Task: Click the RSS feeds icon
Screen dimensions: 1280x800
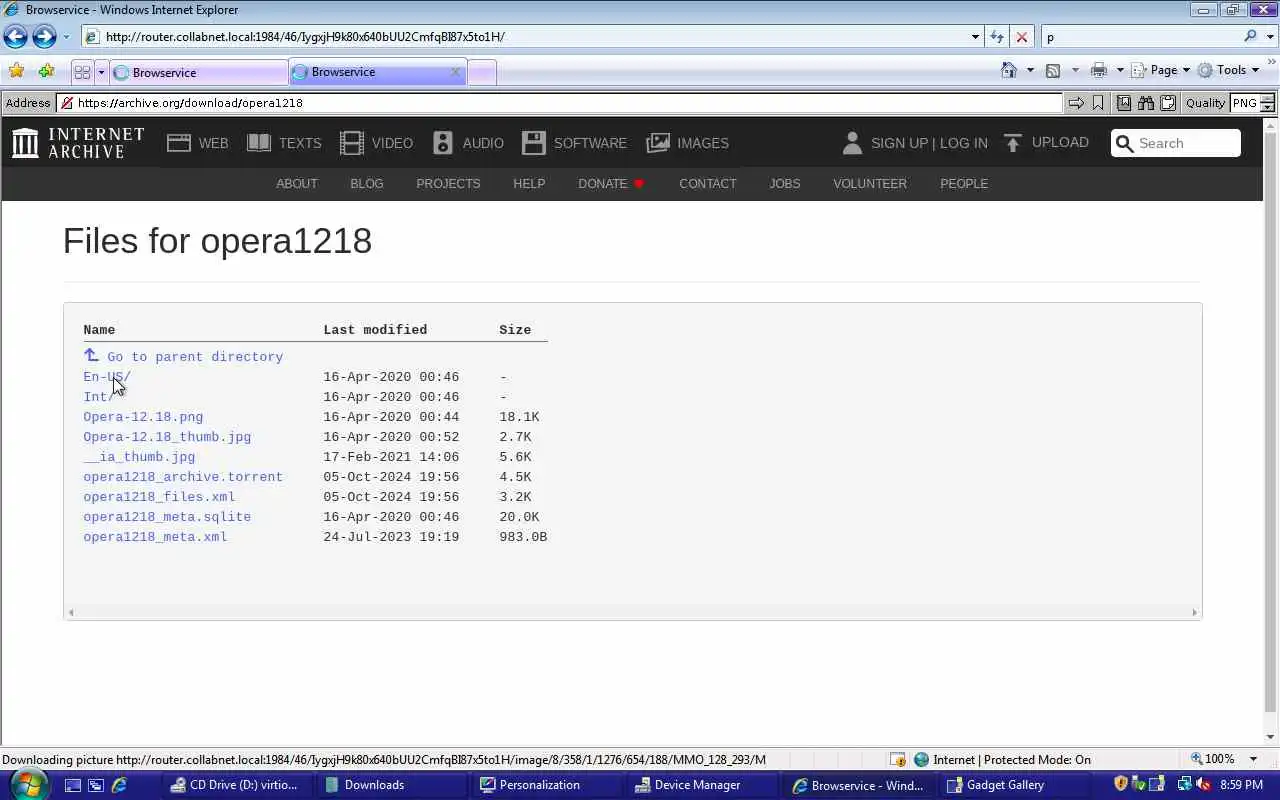Action: 1053,70
